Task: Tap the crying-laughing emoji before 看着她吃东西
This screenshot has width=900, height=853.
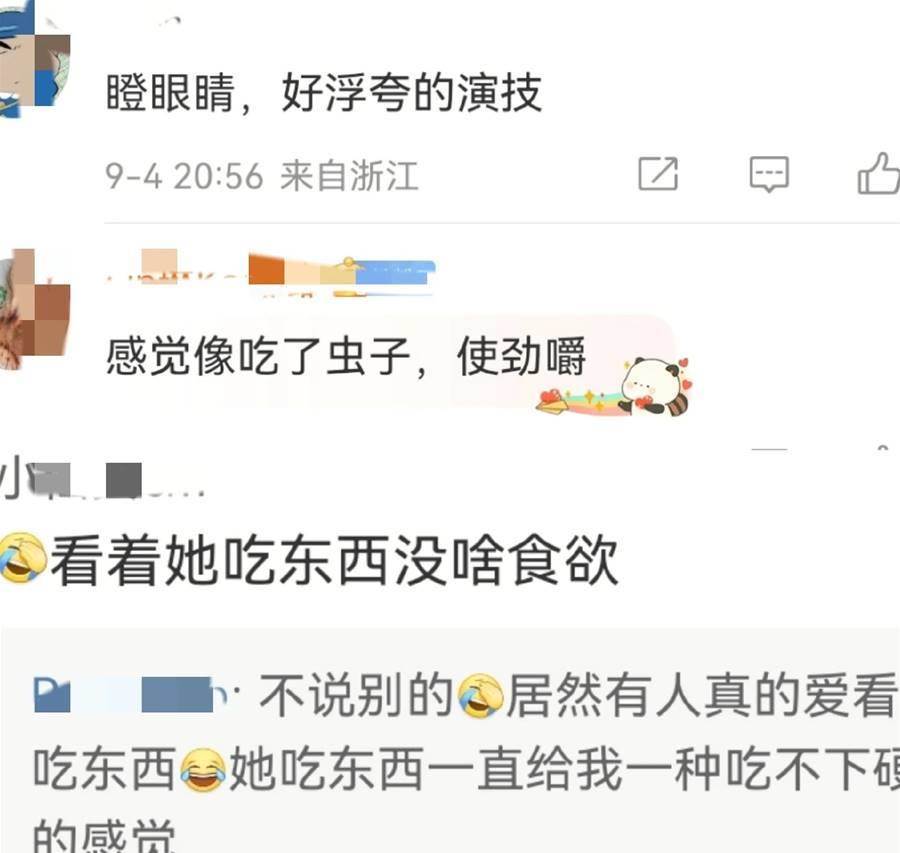Action: tap(23, 558)
